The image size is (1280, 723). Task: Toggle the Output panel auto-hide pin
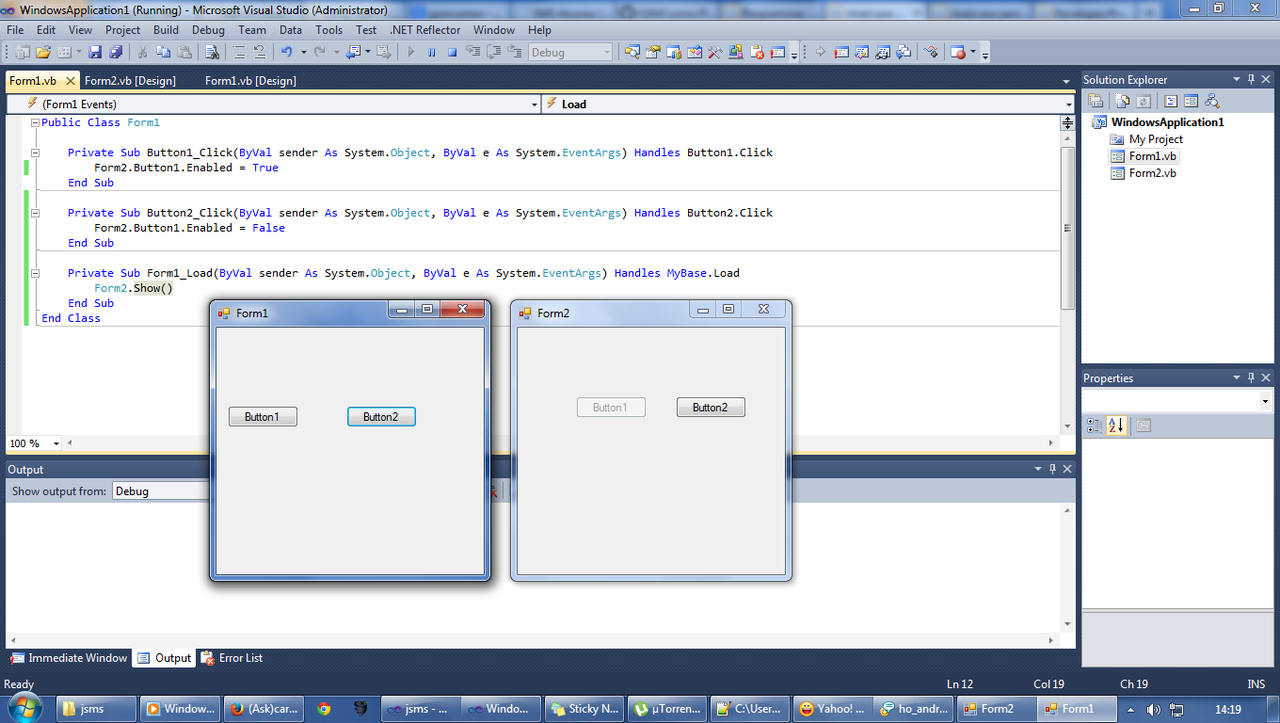coord(1052,469)
